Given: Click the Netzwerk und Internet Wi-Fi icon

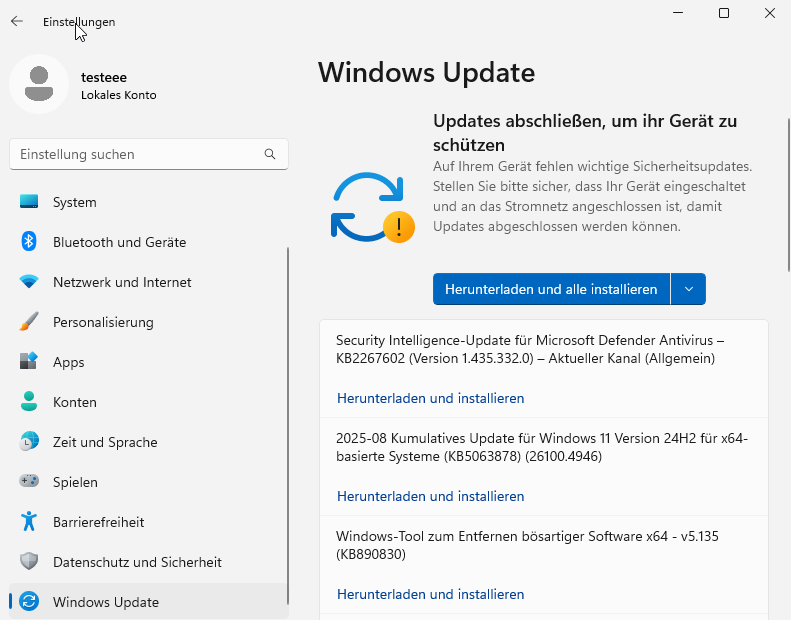Looking at the screenshot, I should [x=29, y=282].
